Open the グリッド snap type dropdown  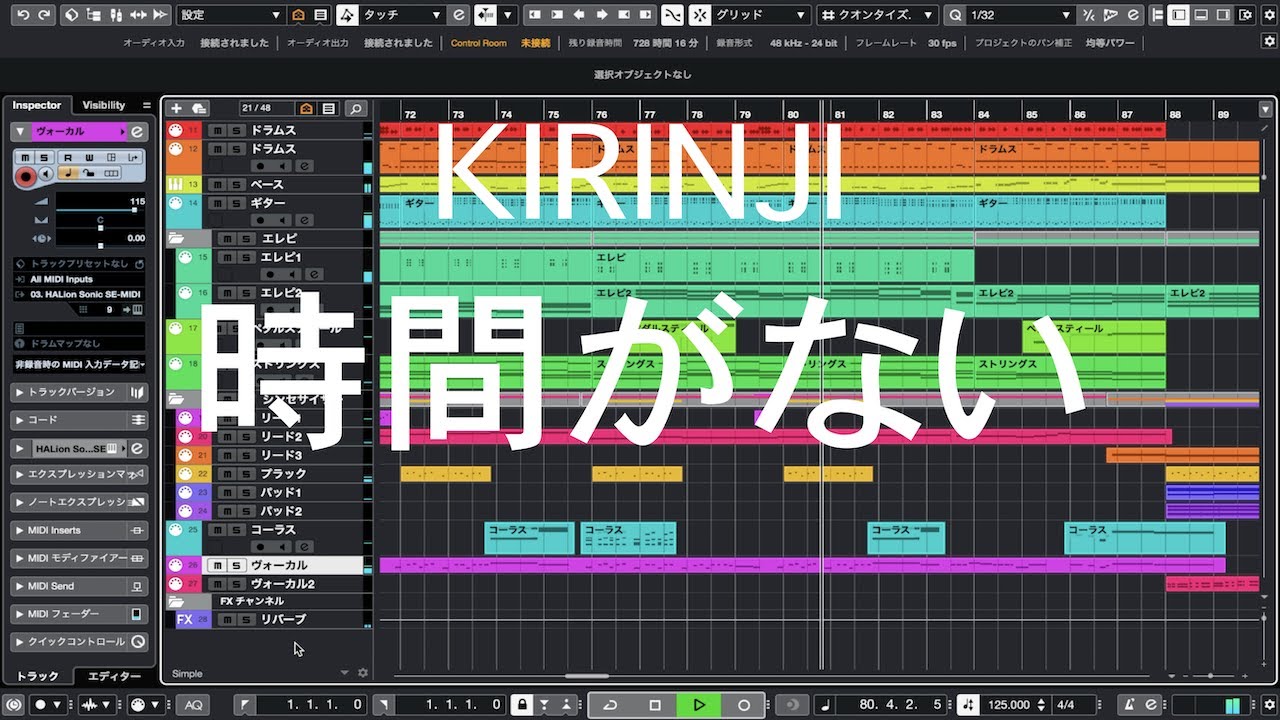point(760,15)
